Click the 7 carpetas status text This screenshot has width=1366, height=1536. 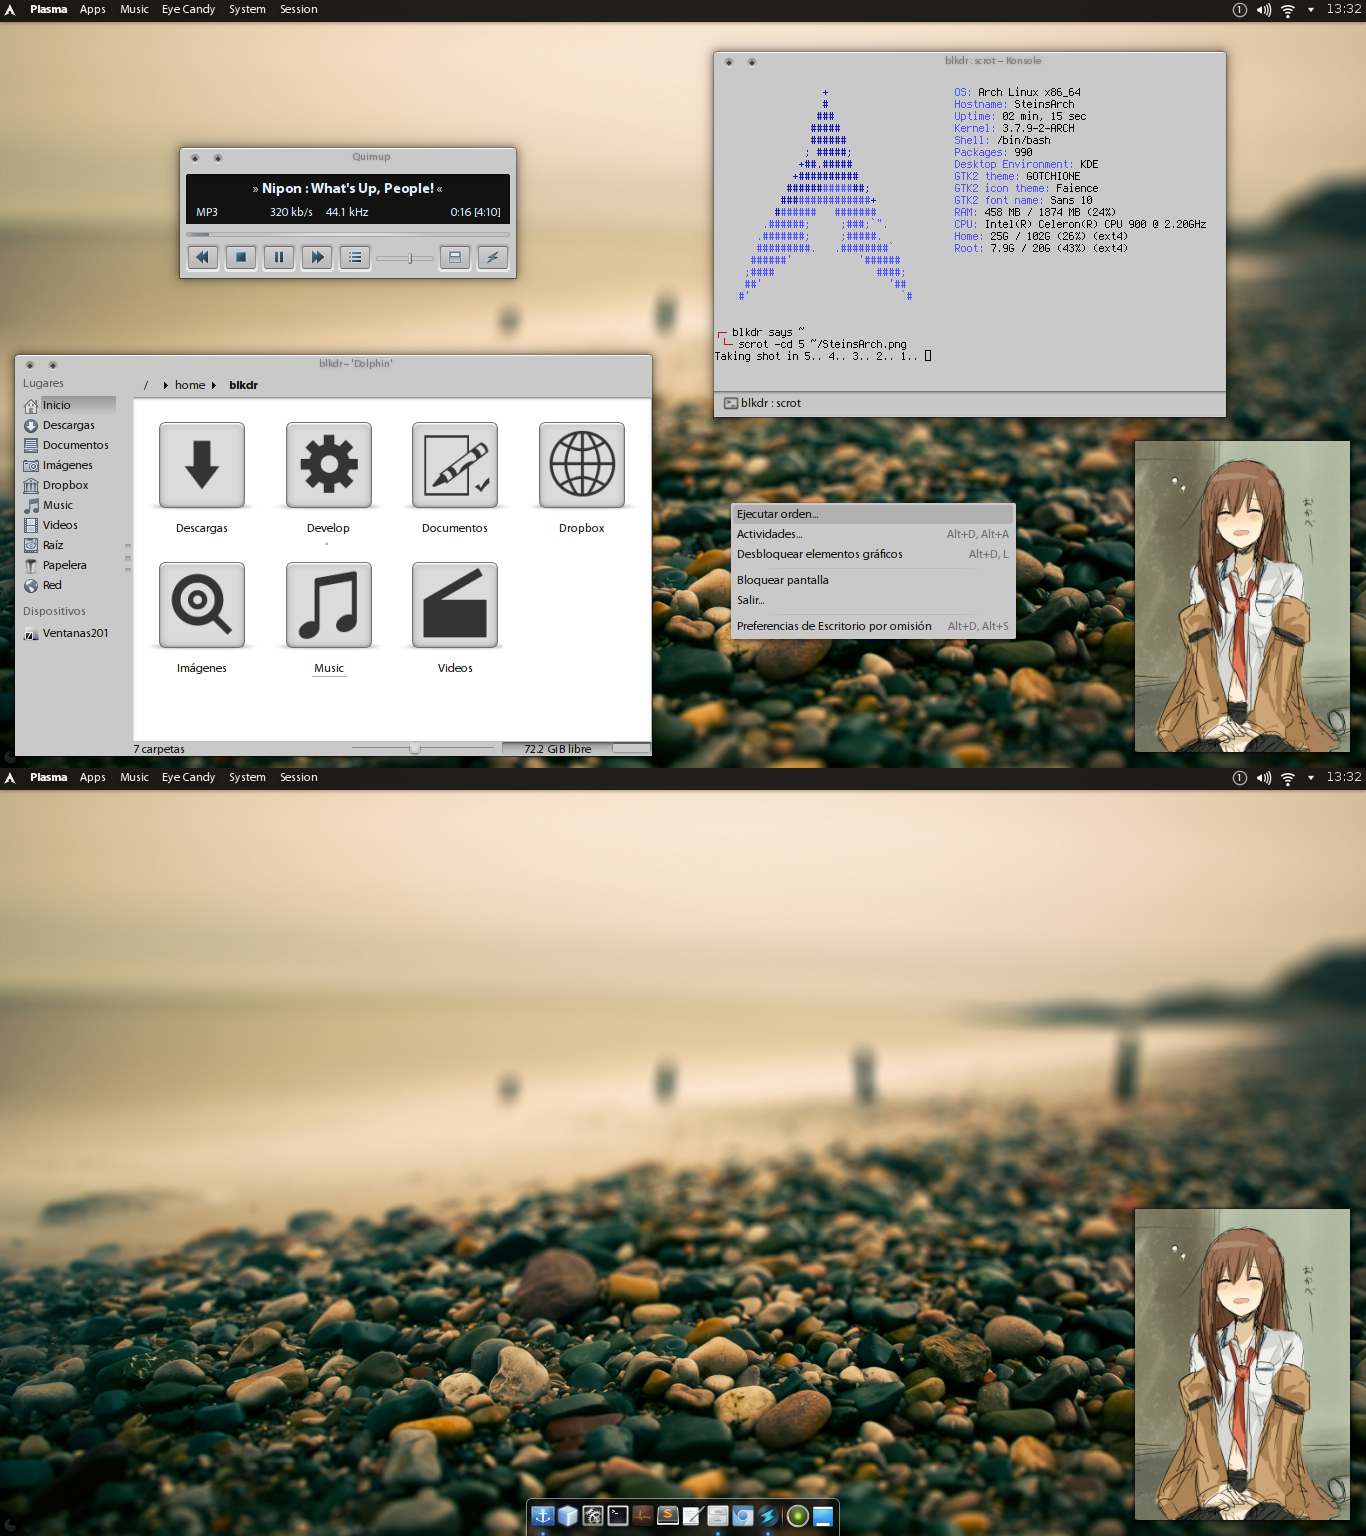click(x=159, y=749)
